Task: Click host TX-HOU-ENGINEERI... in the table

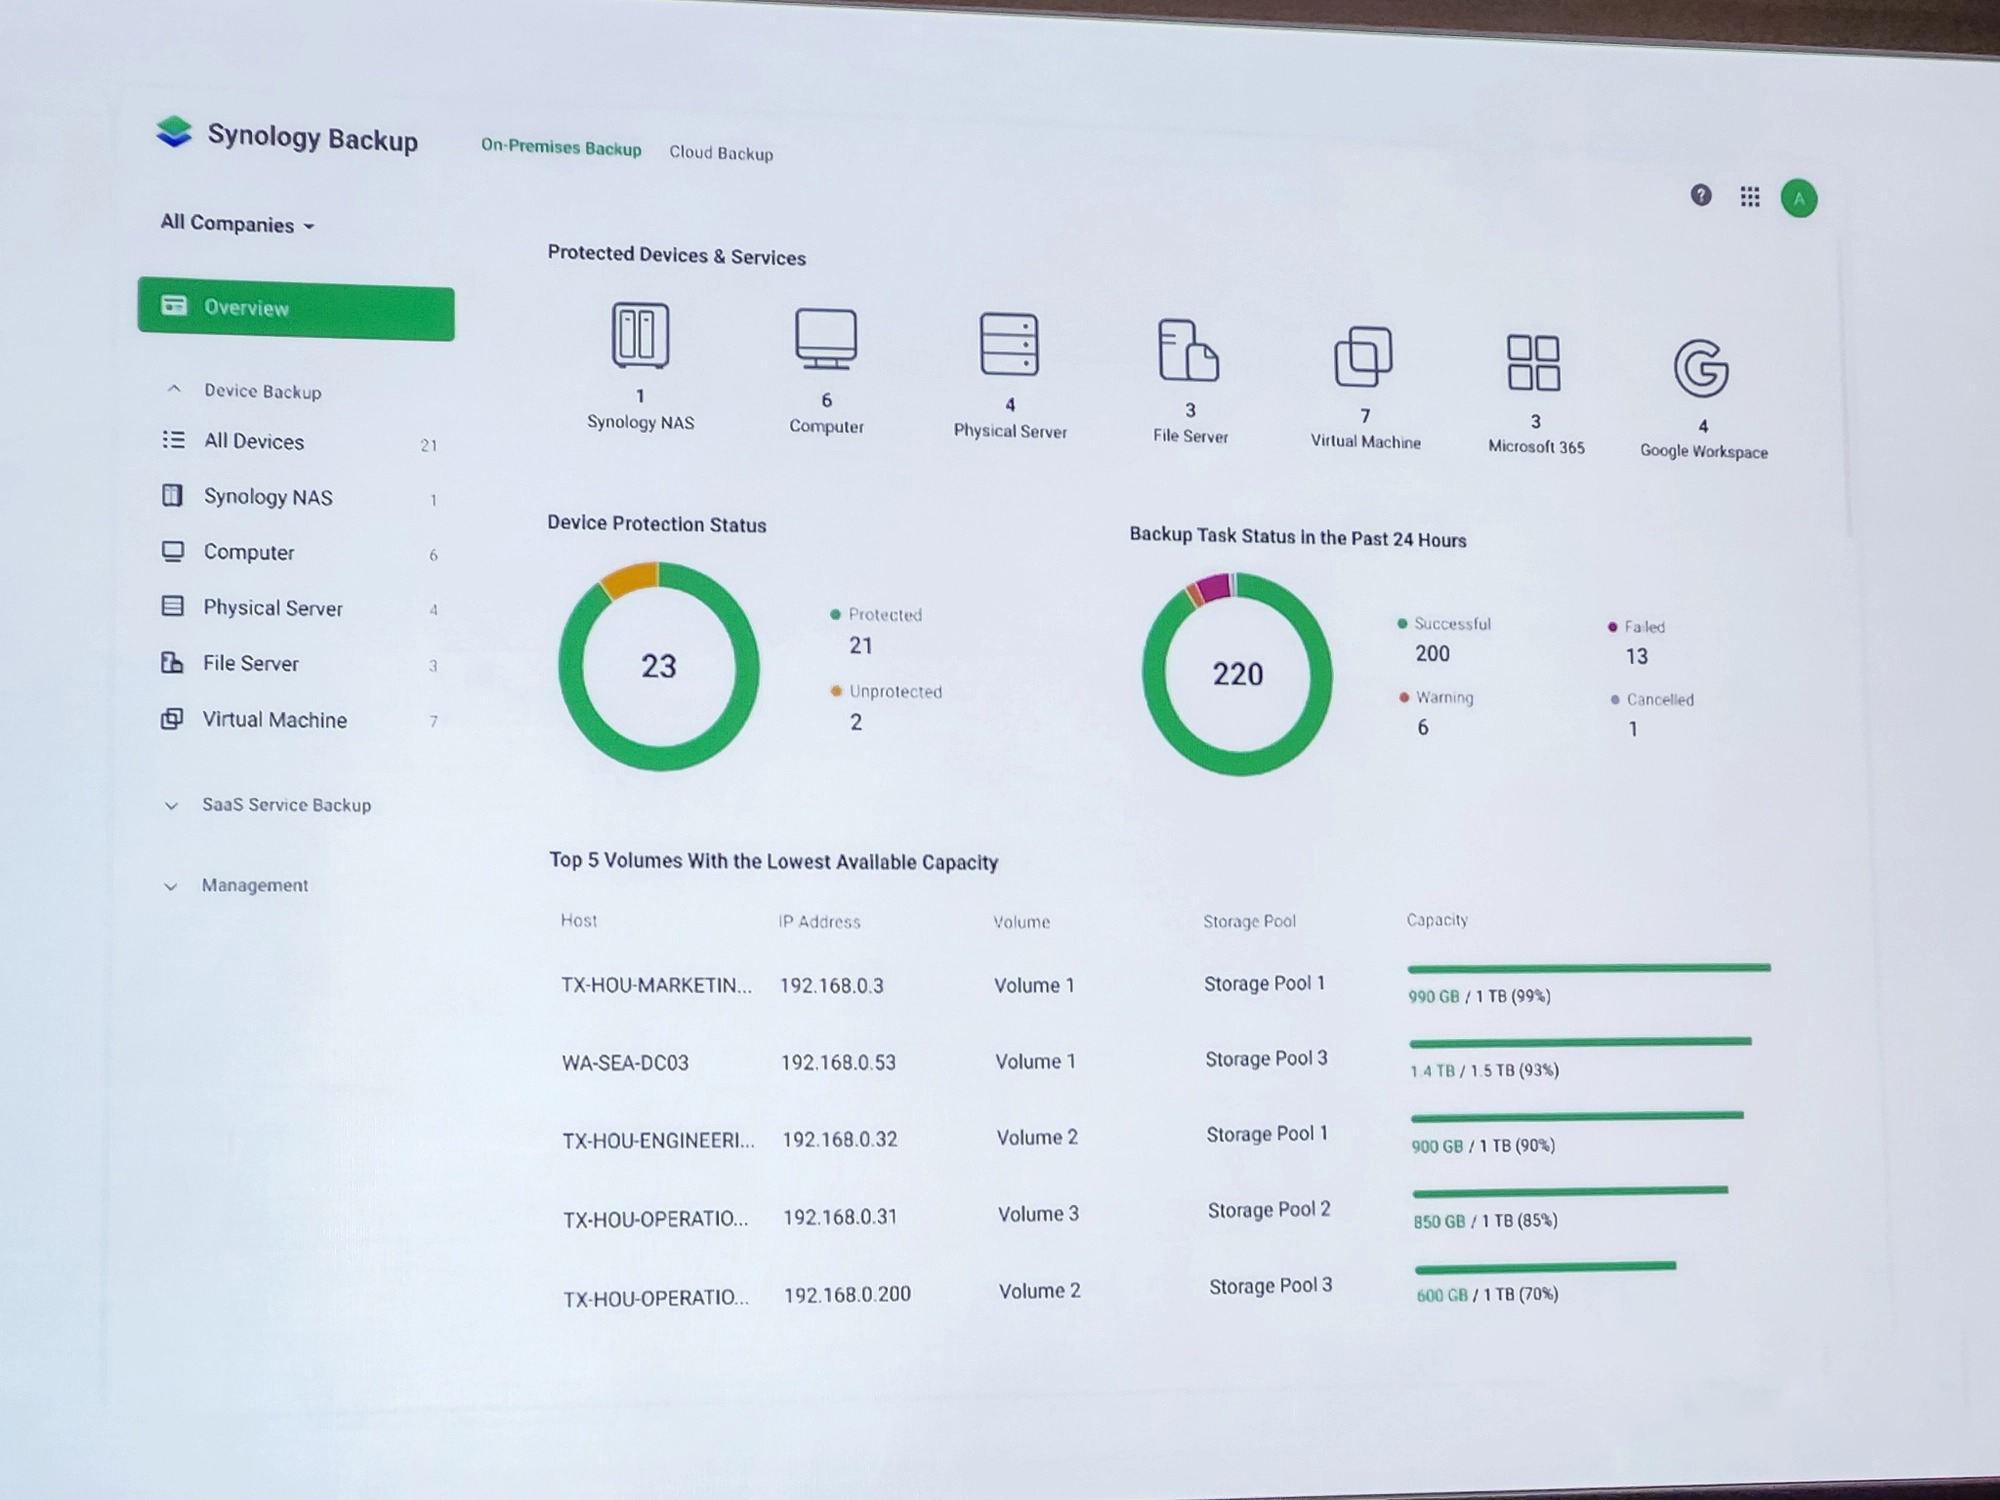Action: pos(658,1141)
